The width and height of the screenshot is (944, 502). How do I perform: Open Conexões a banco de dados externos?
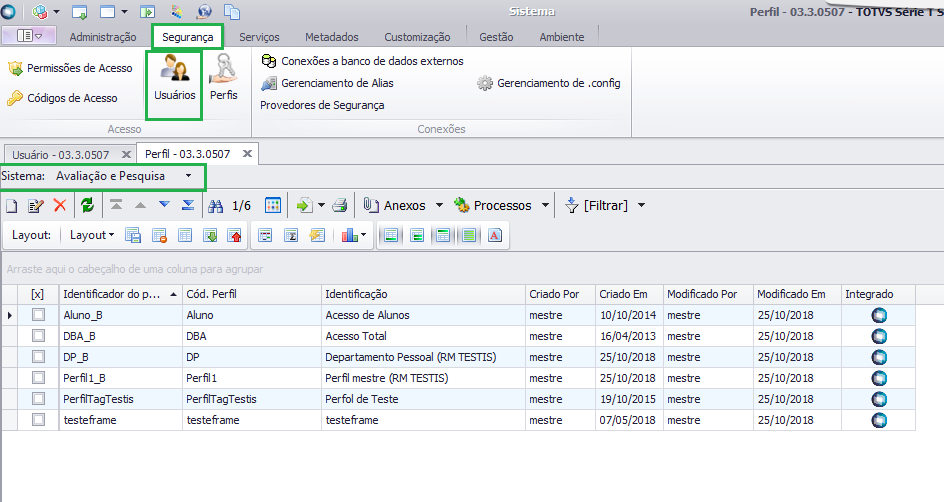point(362,61)
